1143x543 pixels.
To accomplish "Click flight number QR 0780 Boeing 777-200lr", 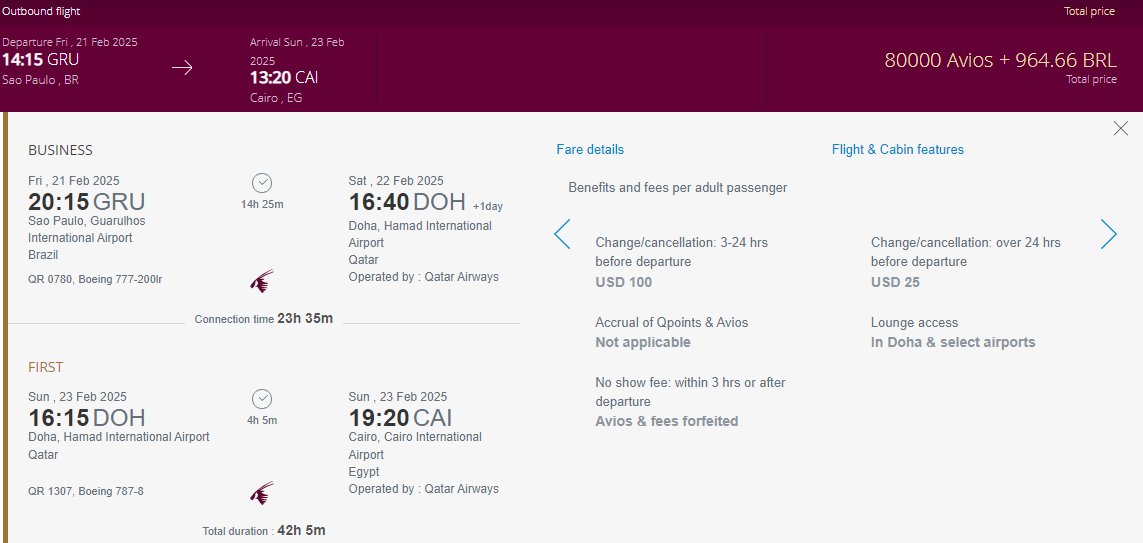I will [95, 278].
